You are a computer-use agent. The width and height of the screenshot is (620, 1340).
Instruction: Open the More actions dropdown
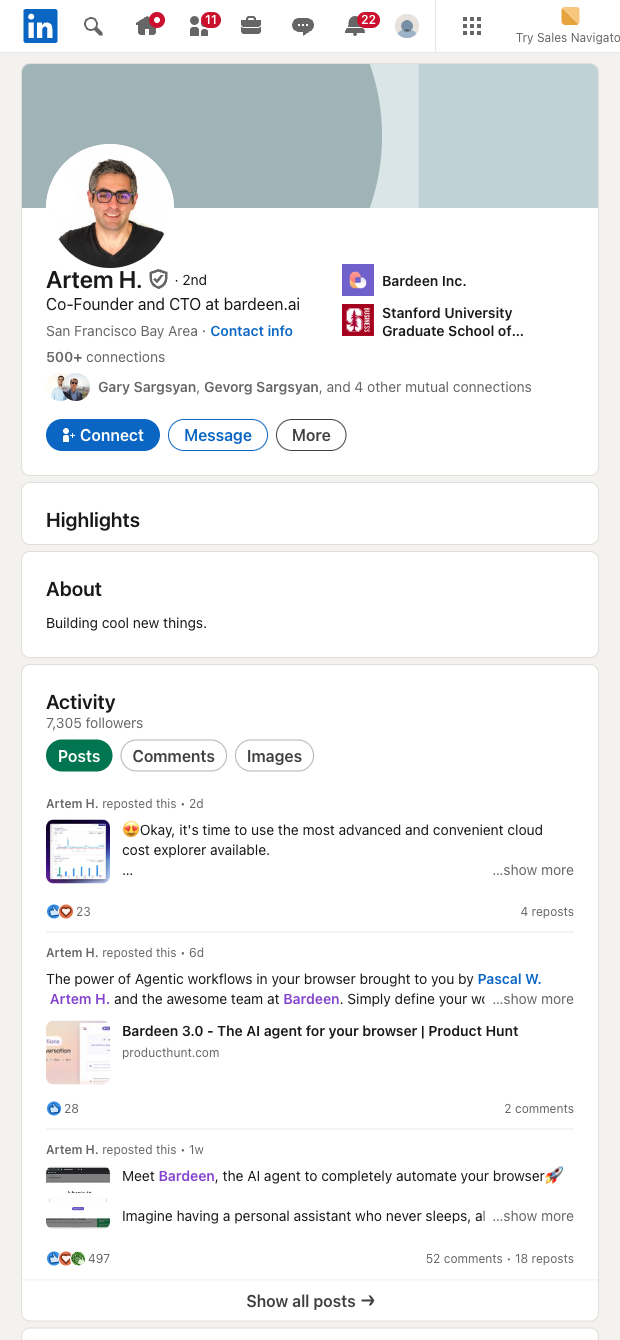coord(311,435)
